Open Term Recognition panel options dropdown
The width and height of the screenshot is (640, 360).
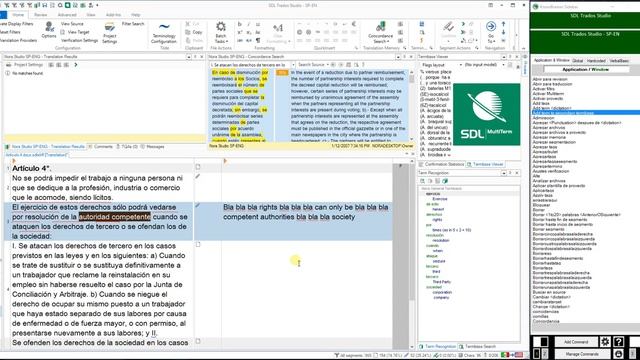(504, 173)
